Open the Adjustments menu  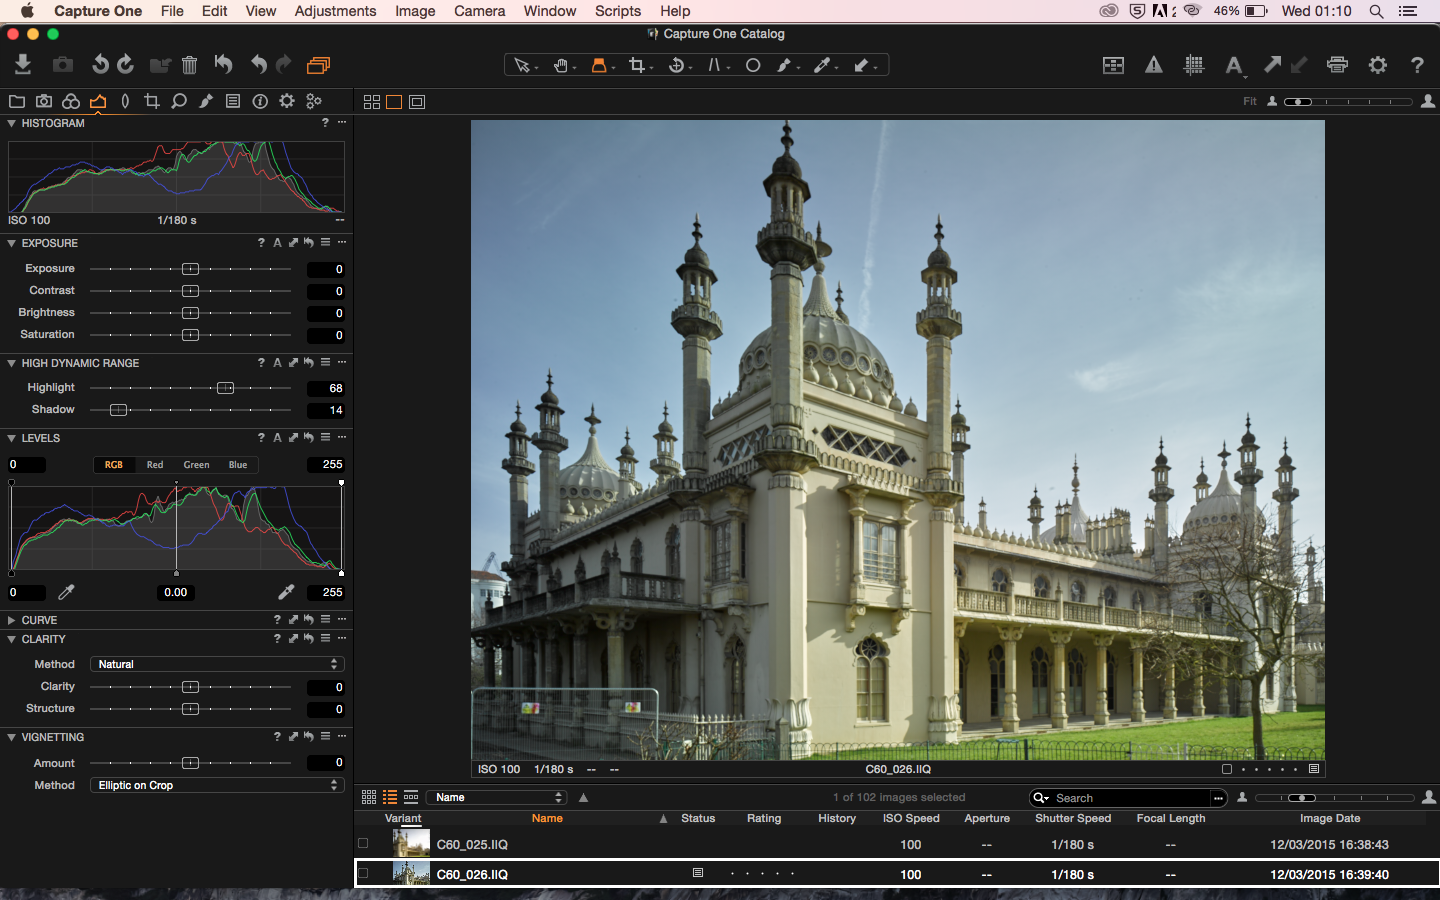click(x=335, y=11)
